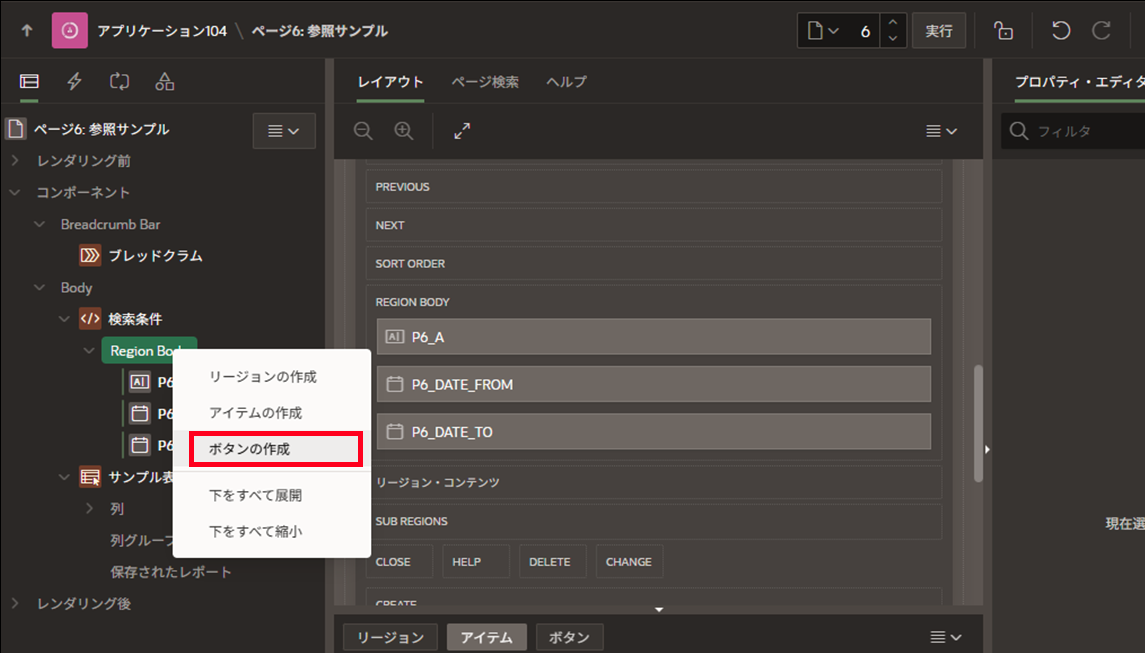Collapse the コンポーネント tree node
Image resolution: width=1145 pixels, height=653 pixels.
click(15, 192)
